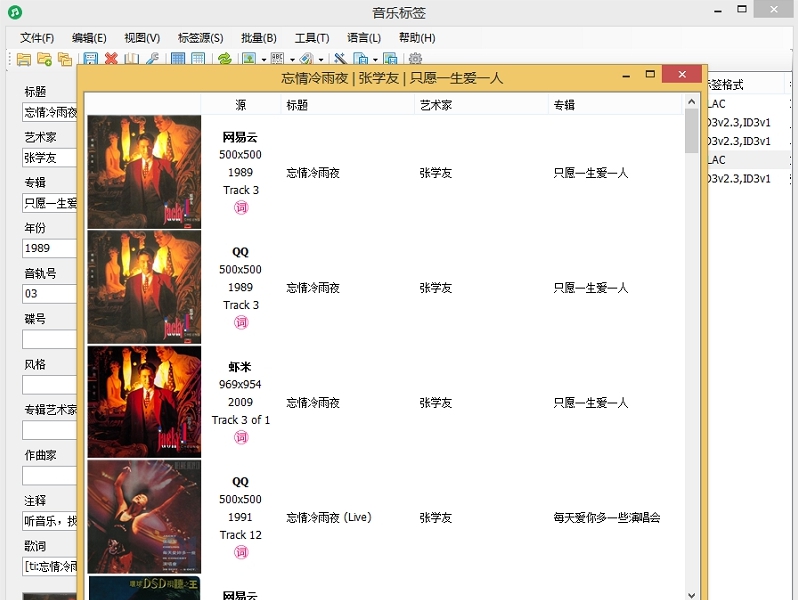
Task: Open the 编辑(E) menu
Action: tap(89, 38)
